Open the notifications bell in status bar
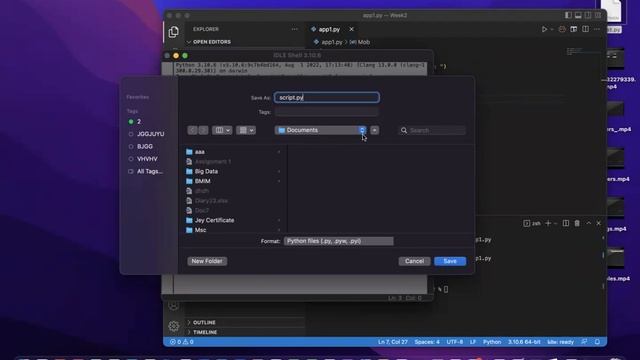Screen dimensions: 640x360 pyautogui.click(x=597, y=342)
